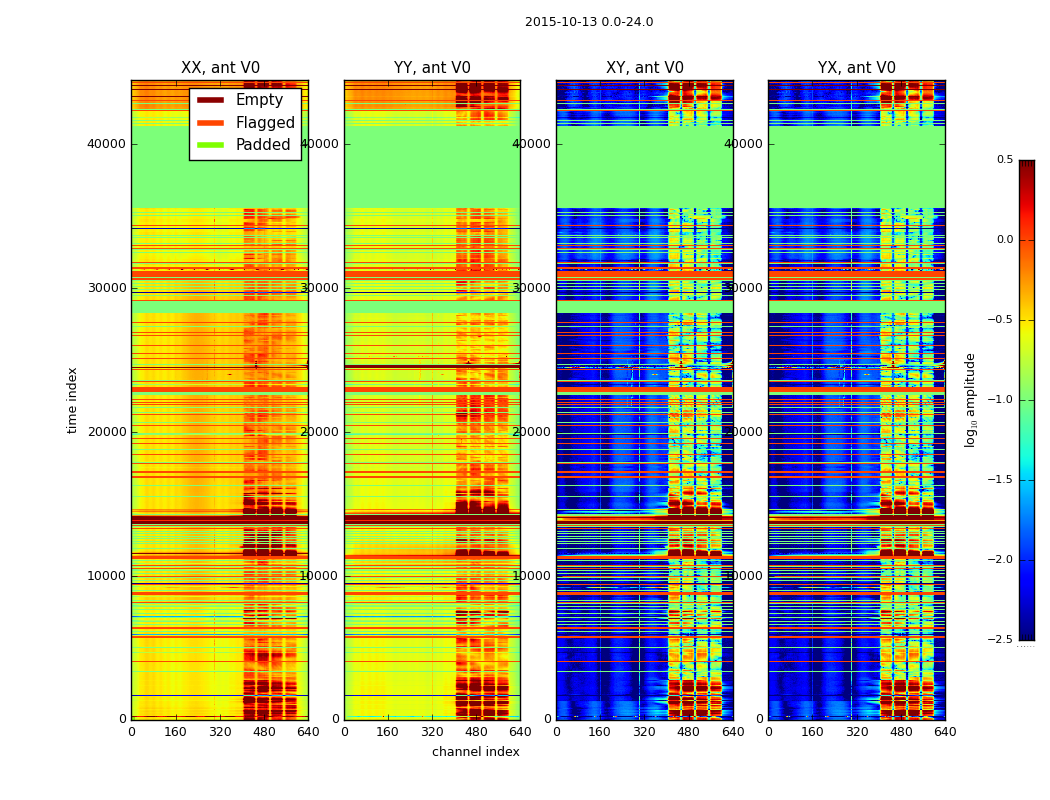
Task: Click the log10 amplitude colorbar label
Action: coord(970,400)
